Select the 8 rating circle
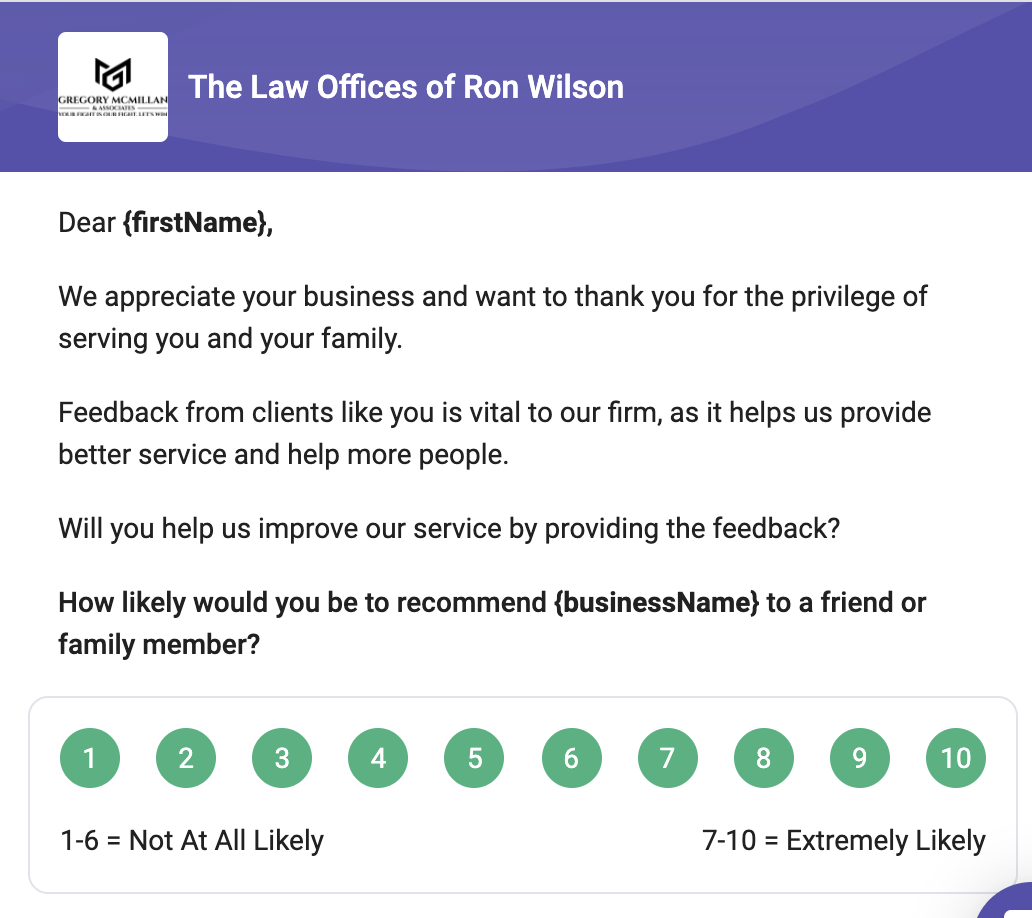 tap(763, 758)
